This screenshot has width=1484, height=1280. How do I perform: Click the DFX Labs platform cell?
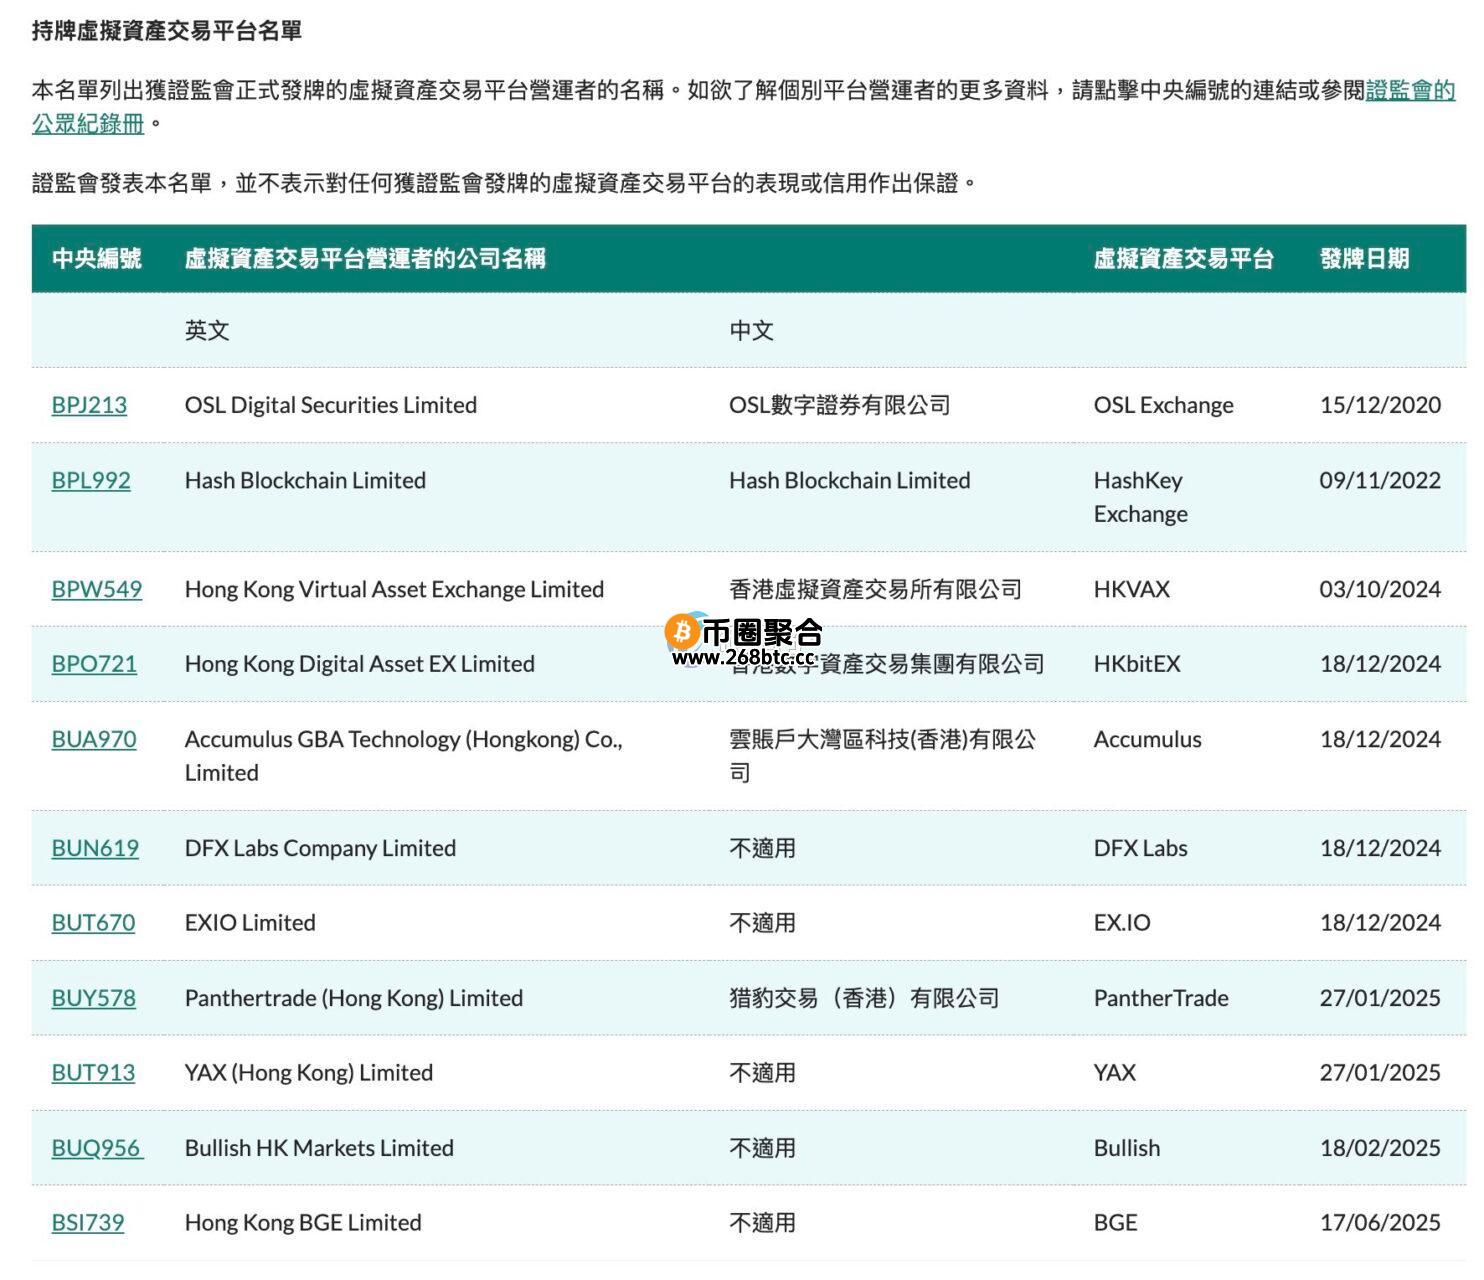(x=1141, y=848)
